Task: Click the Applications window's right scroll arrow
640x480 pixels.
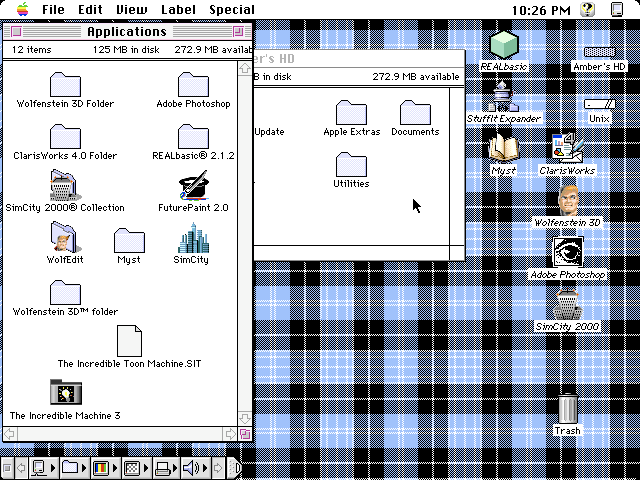Action: [x=230, y=433]
